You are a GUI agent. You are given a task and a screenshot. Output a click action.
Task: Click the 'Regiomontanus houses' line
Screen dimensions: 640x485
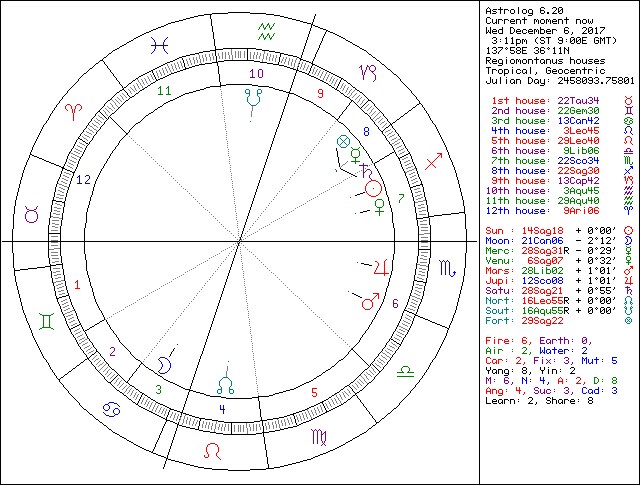click(545, 61)
